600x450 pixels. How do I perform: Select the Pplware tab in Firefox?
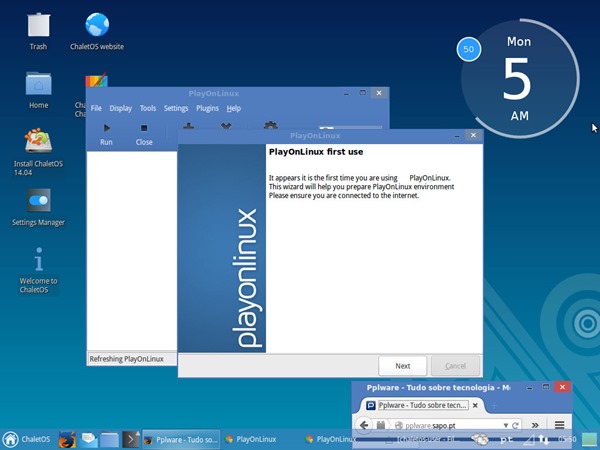tap(422, 405)
